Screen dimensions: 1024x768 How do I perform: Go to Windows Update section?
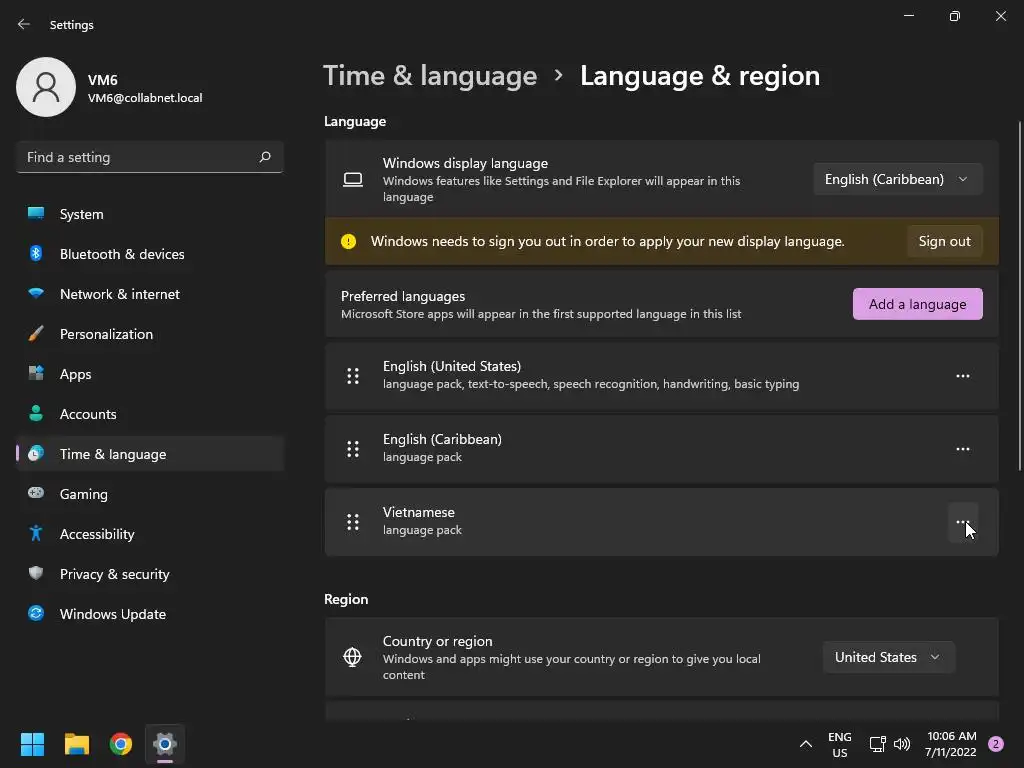click(112, 614)
